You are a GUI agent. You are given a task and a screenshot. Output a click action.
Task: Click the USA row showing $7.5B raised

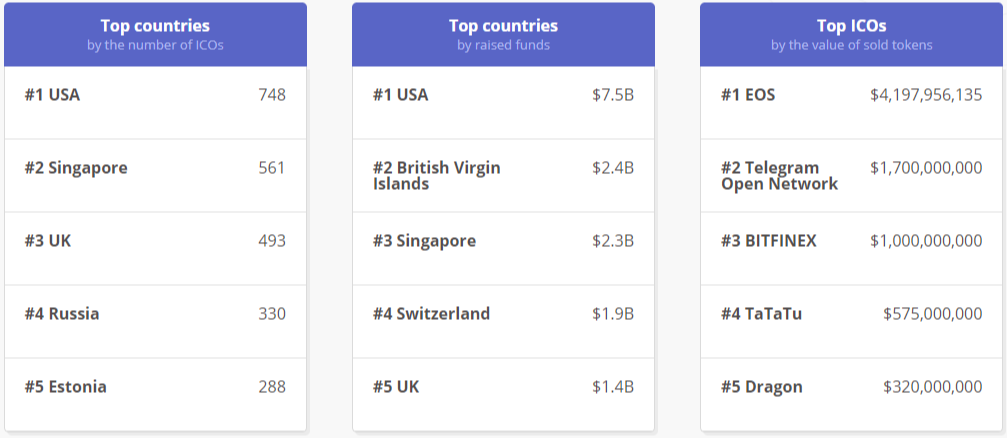pyautogui.click(x=503, y=96)
